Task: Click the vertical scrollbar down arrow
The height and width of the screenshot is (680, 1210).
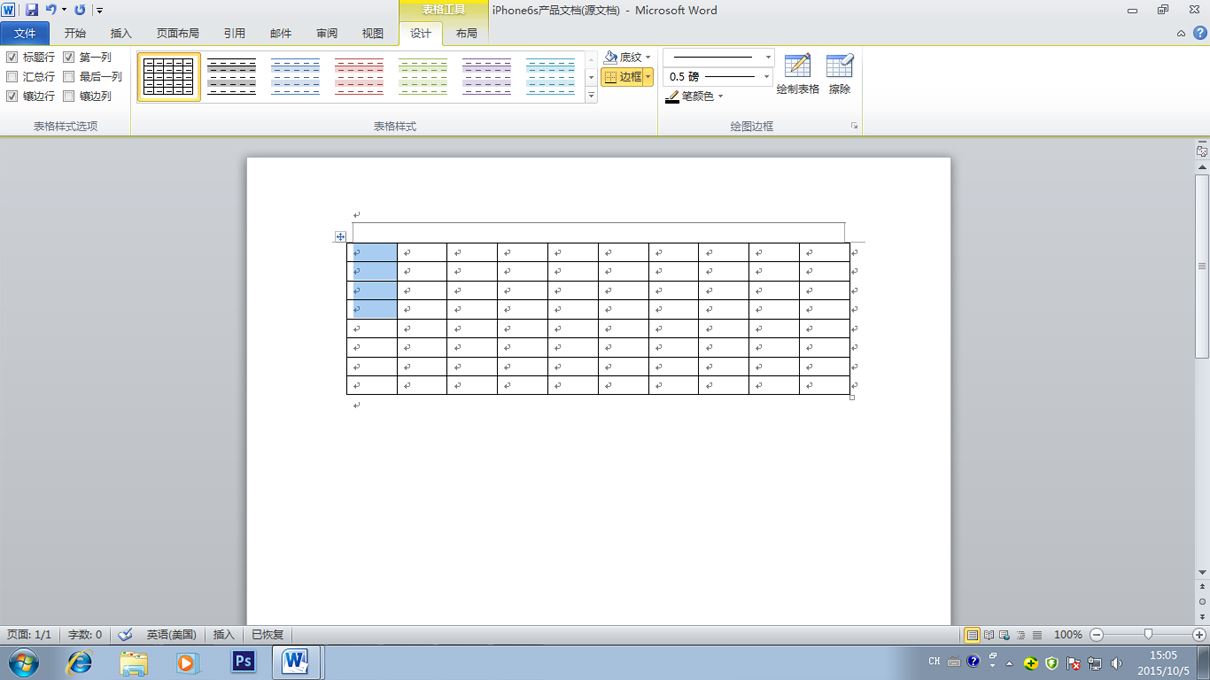Action: coord(1202,573)
